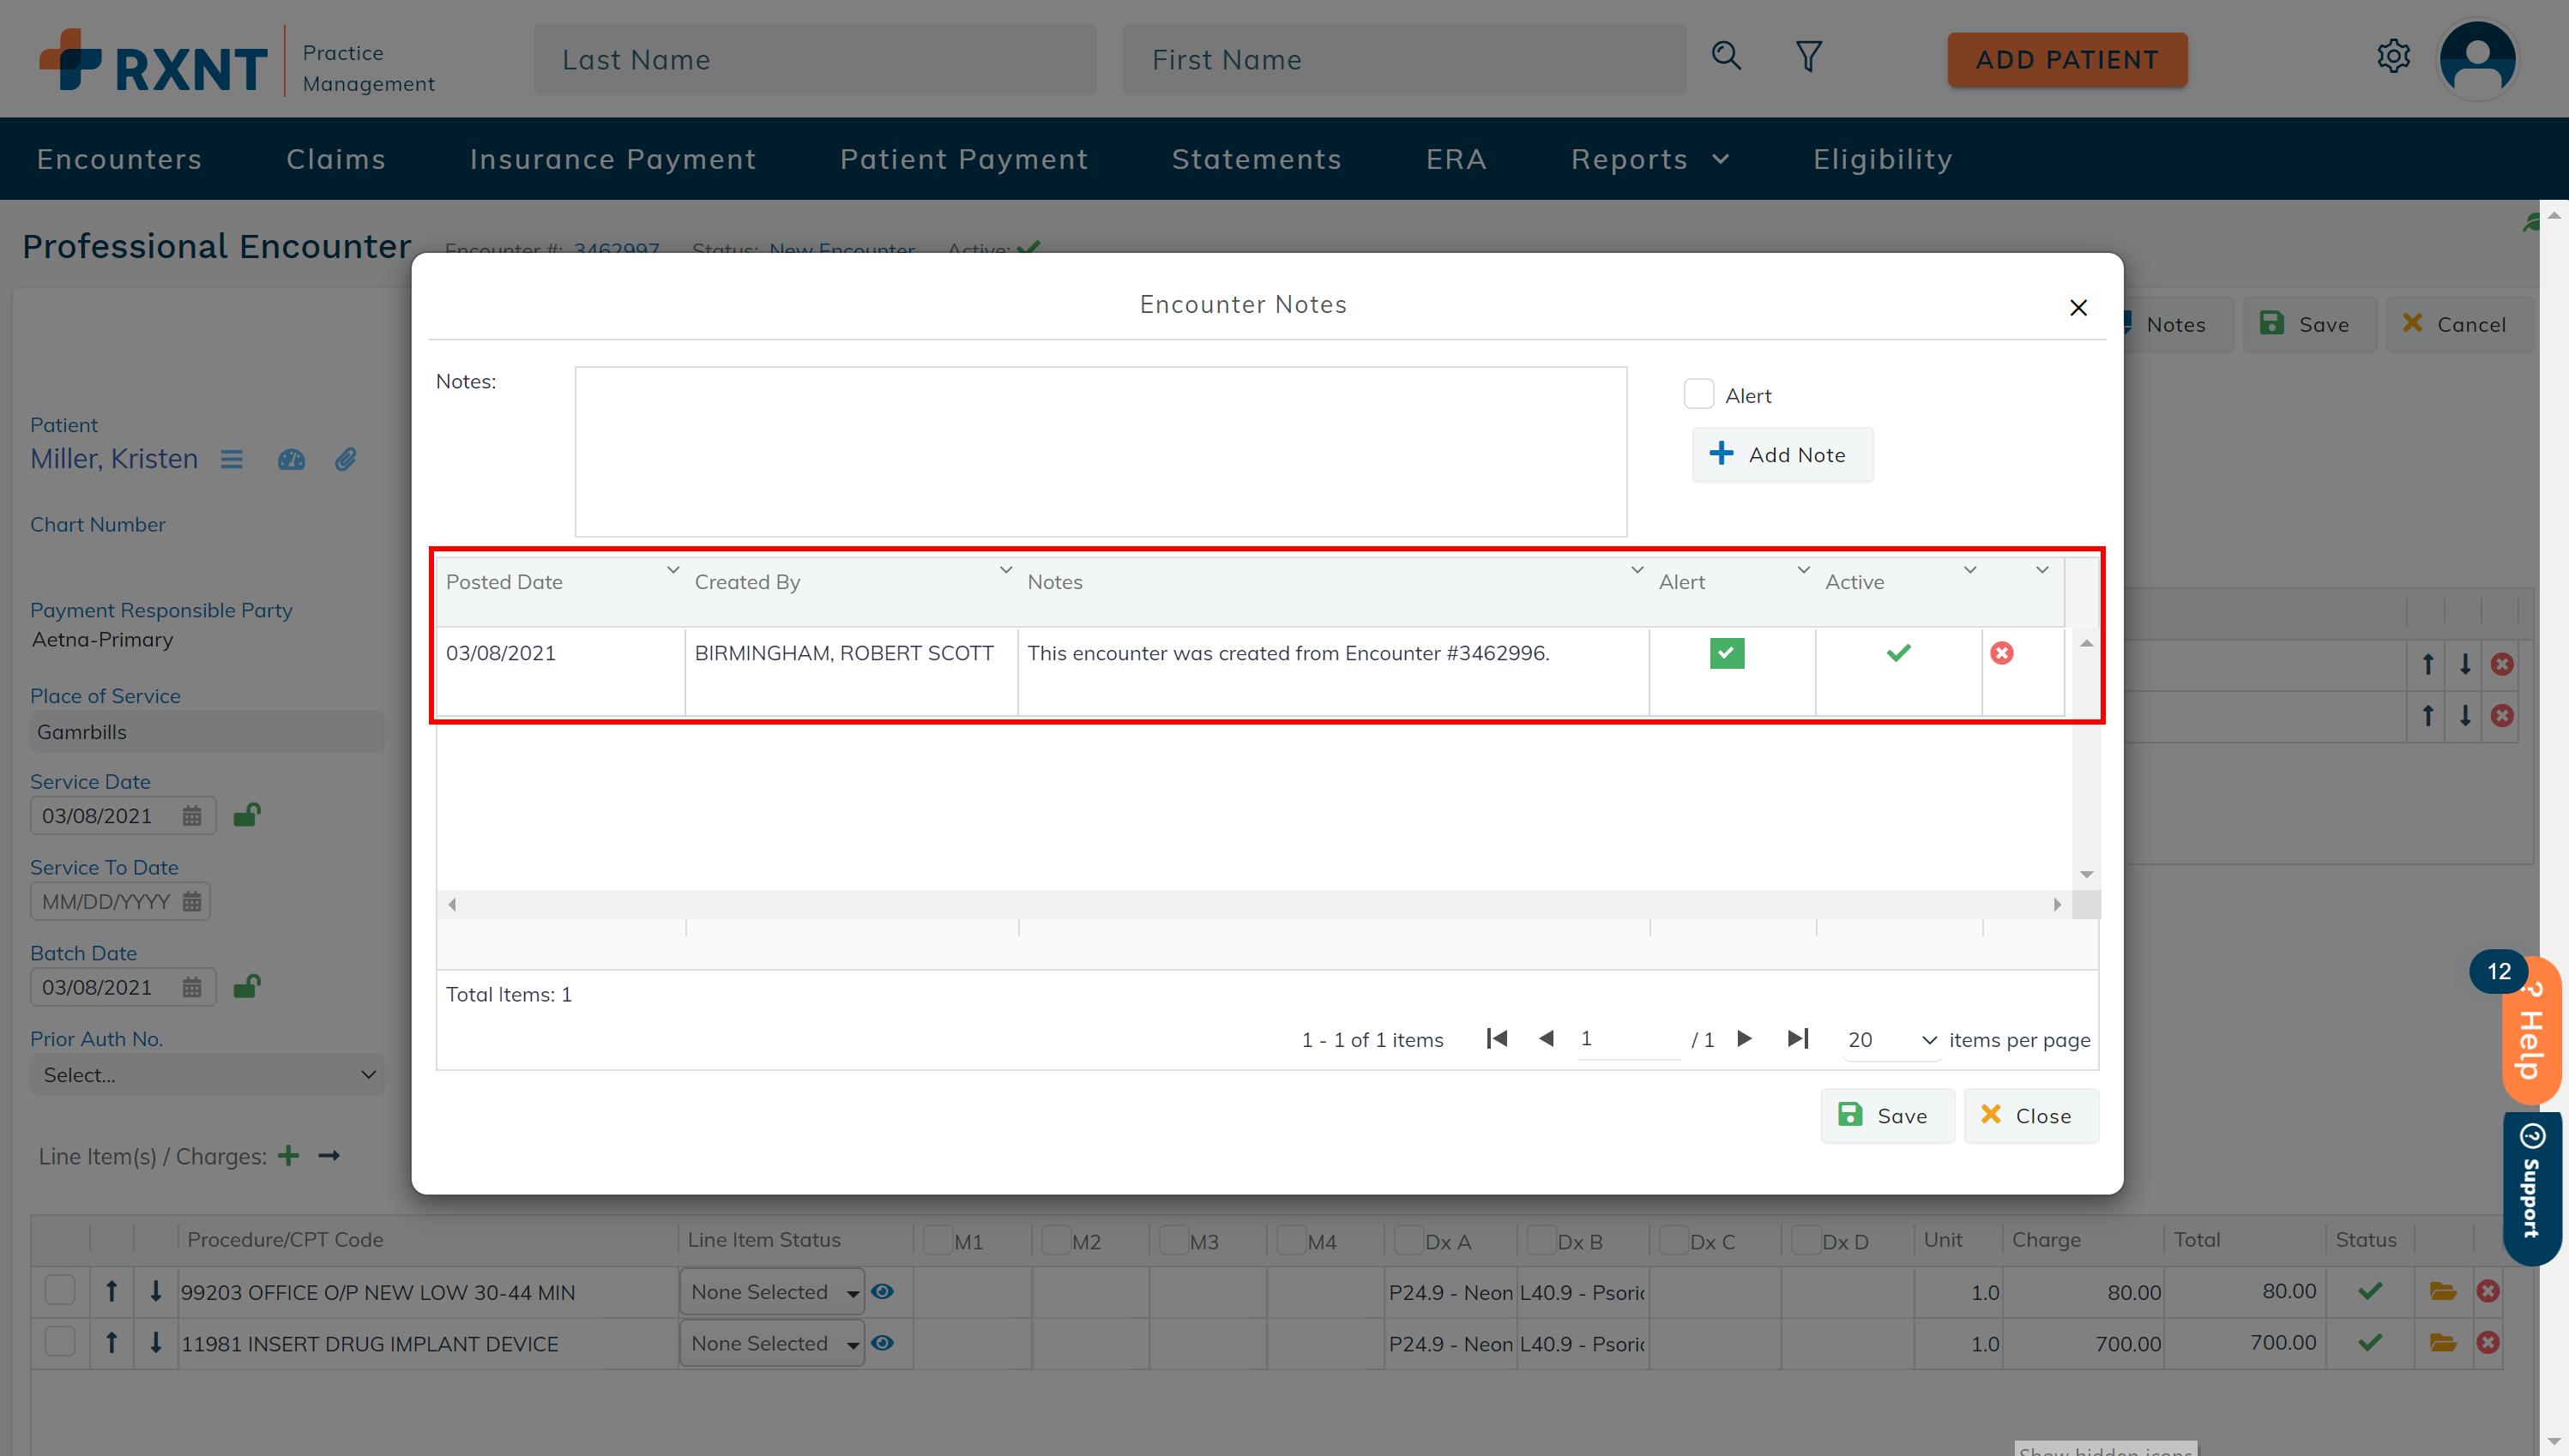
Task: Open the patient filter funnel icon
Action: 1808,56
